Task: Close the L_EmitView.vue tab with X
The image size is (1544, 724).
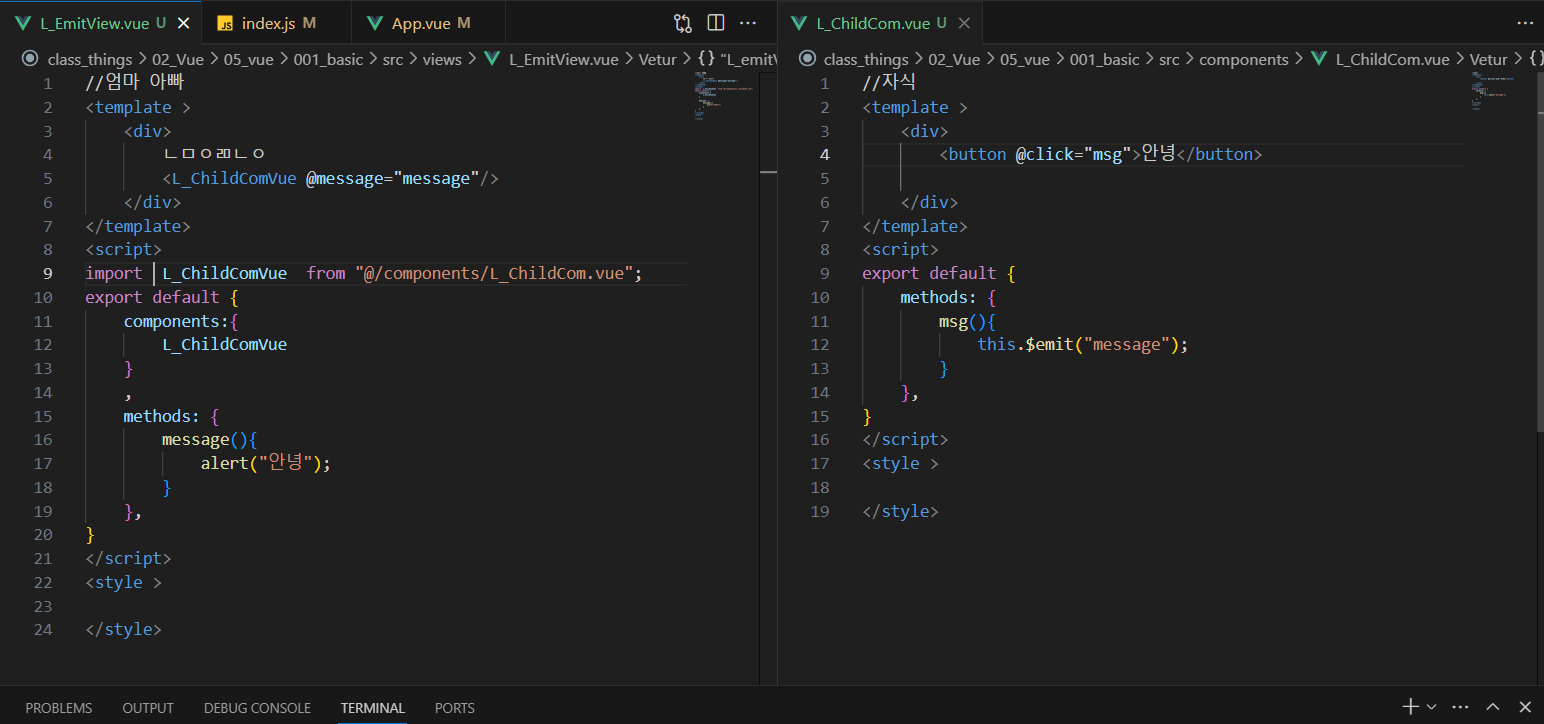Action: (x=182, y=23)
